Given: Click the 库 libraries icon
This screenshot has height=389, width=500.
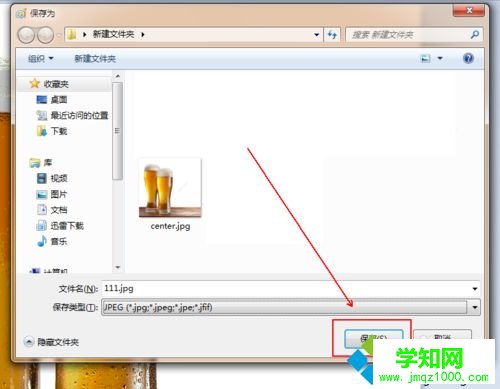Looking at the screenshot, I should 35,163.
